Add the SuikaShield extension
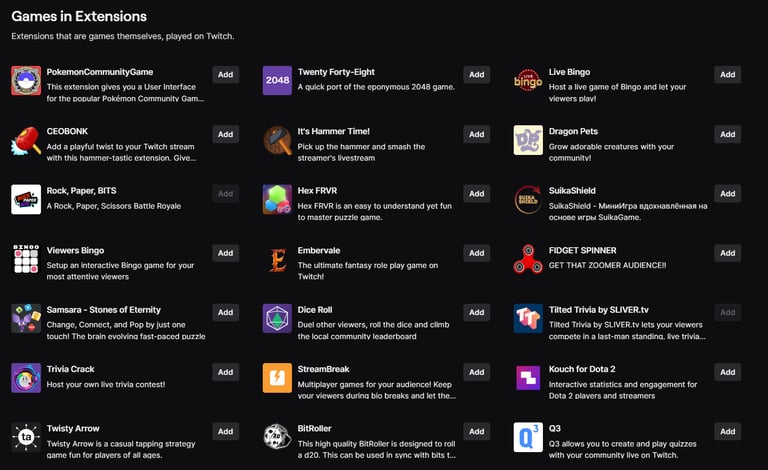Screen dimensions: 768x470 tap(727, 193)
